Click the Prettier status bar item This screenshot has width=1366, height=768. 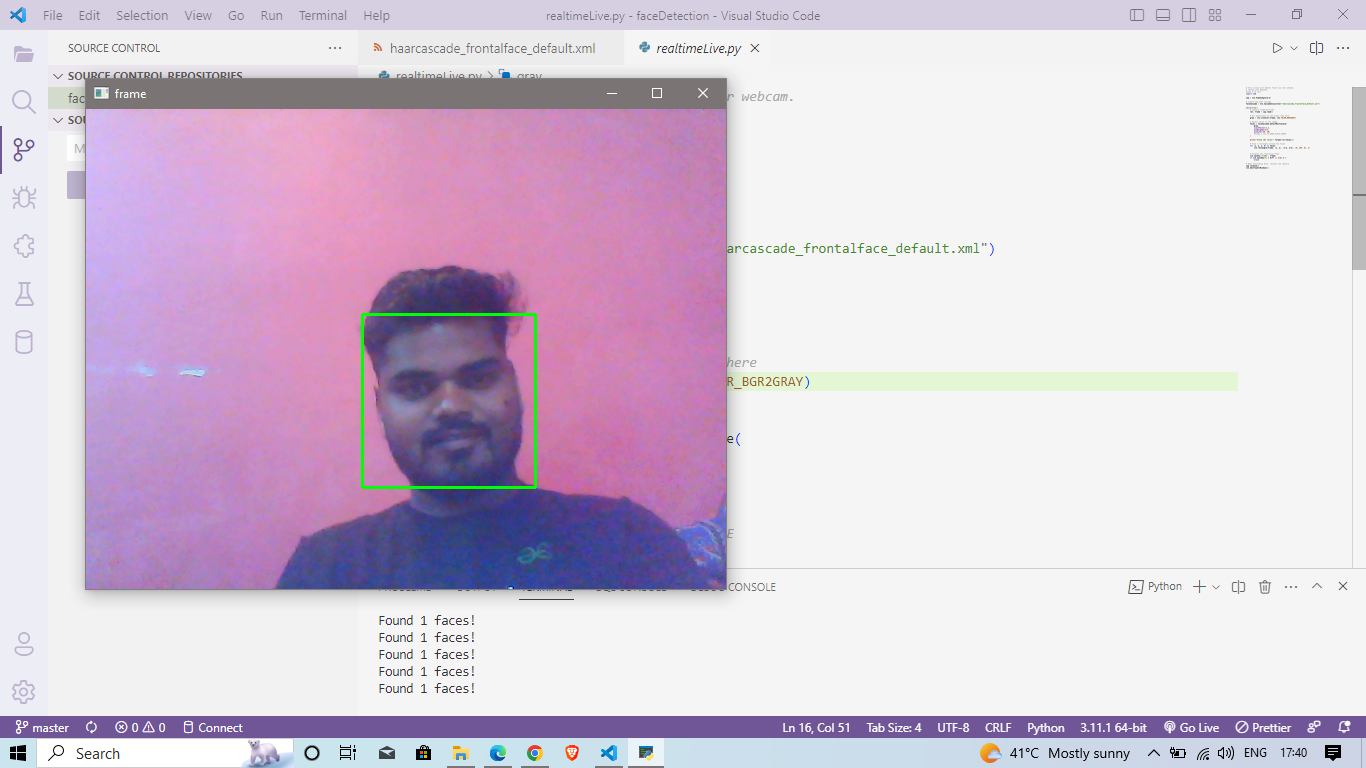coord(1262,727)
